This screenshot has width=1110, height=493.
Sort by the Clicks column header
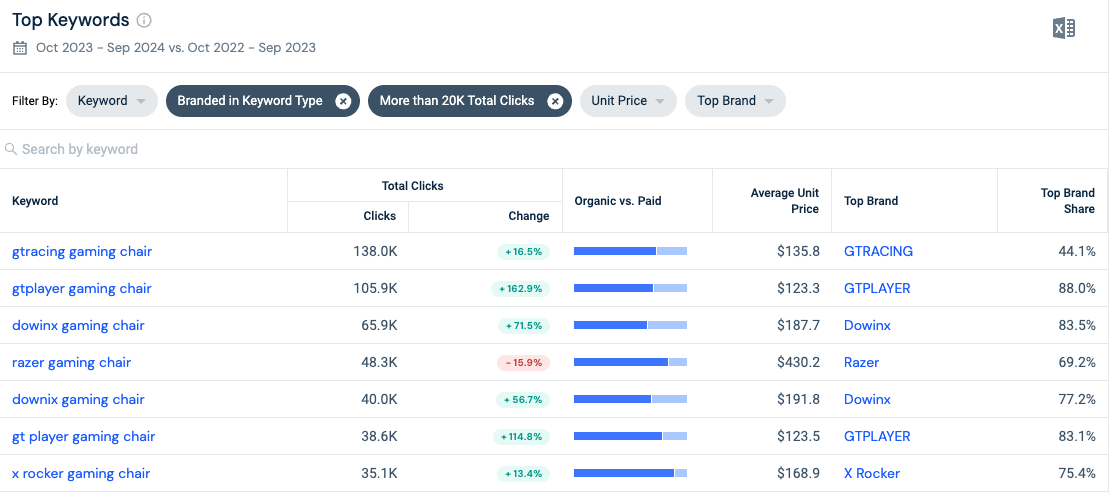click(x=379, y=216)
